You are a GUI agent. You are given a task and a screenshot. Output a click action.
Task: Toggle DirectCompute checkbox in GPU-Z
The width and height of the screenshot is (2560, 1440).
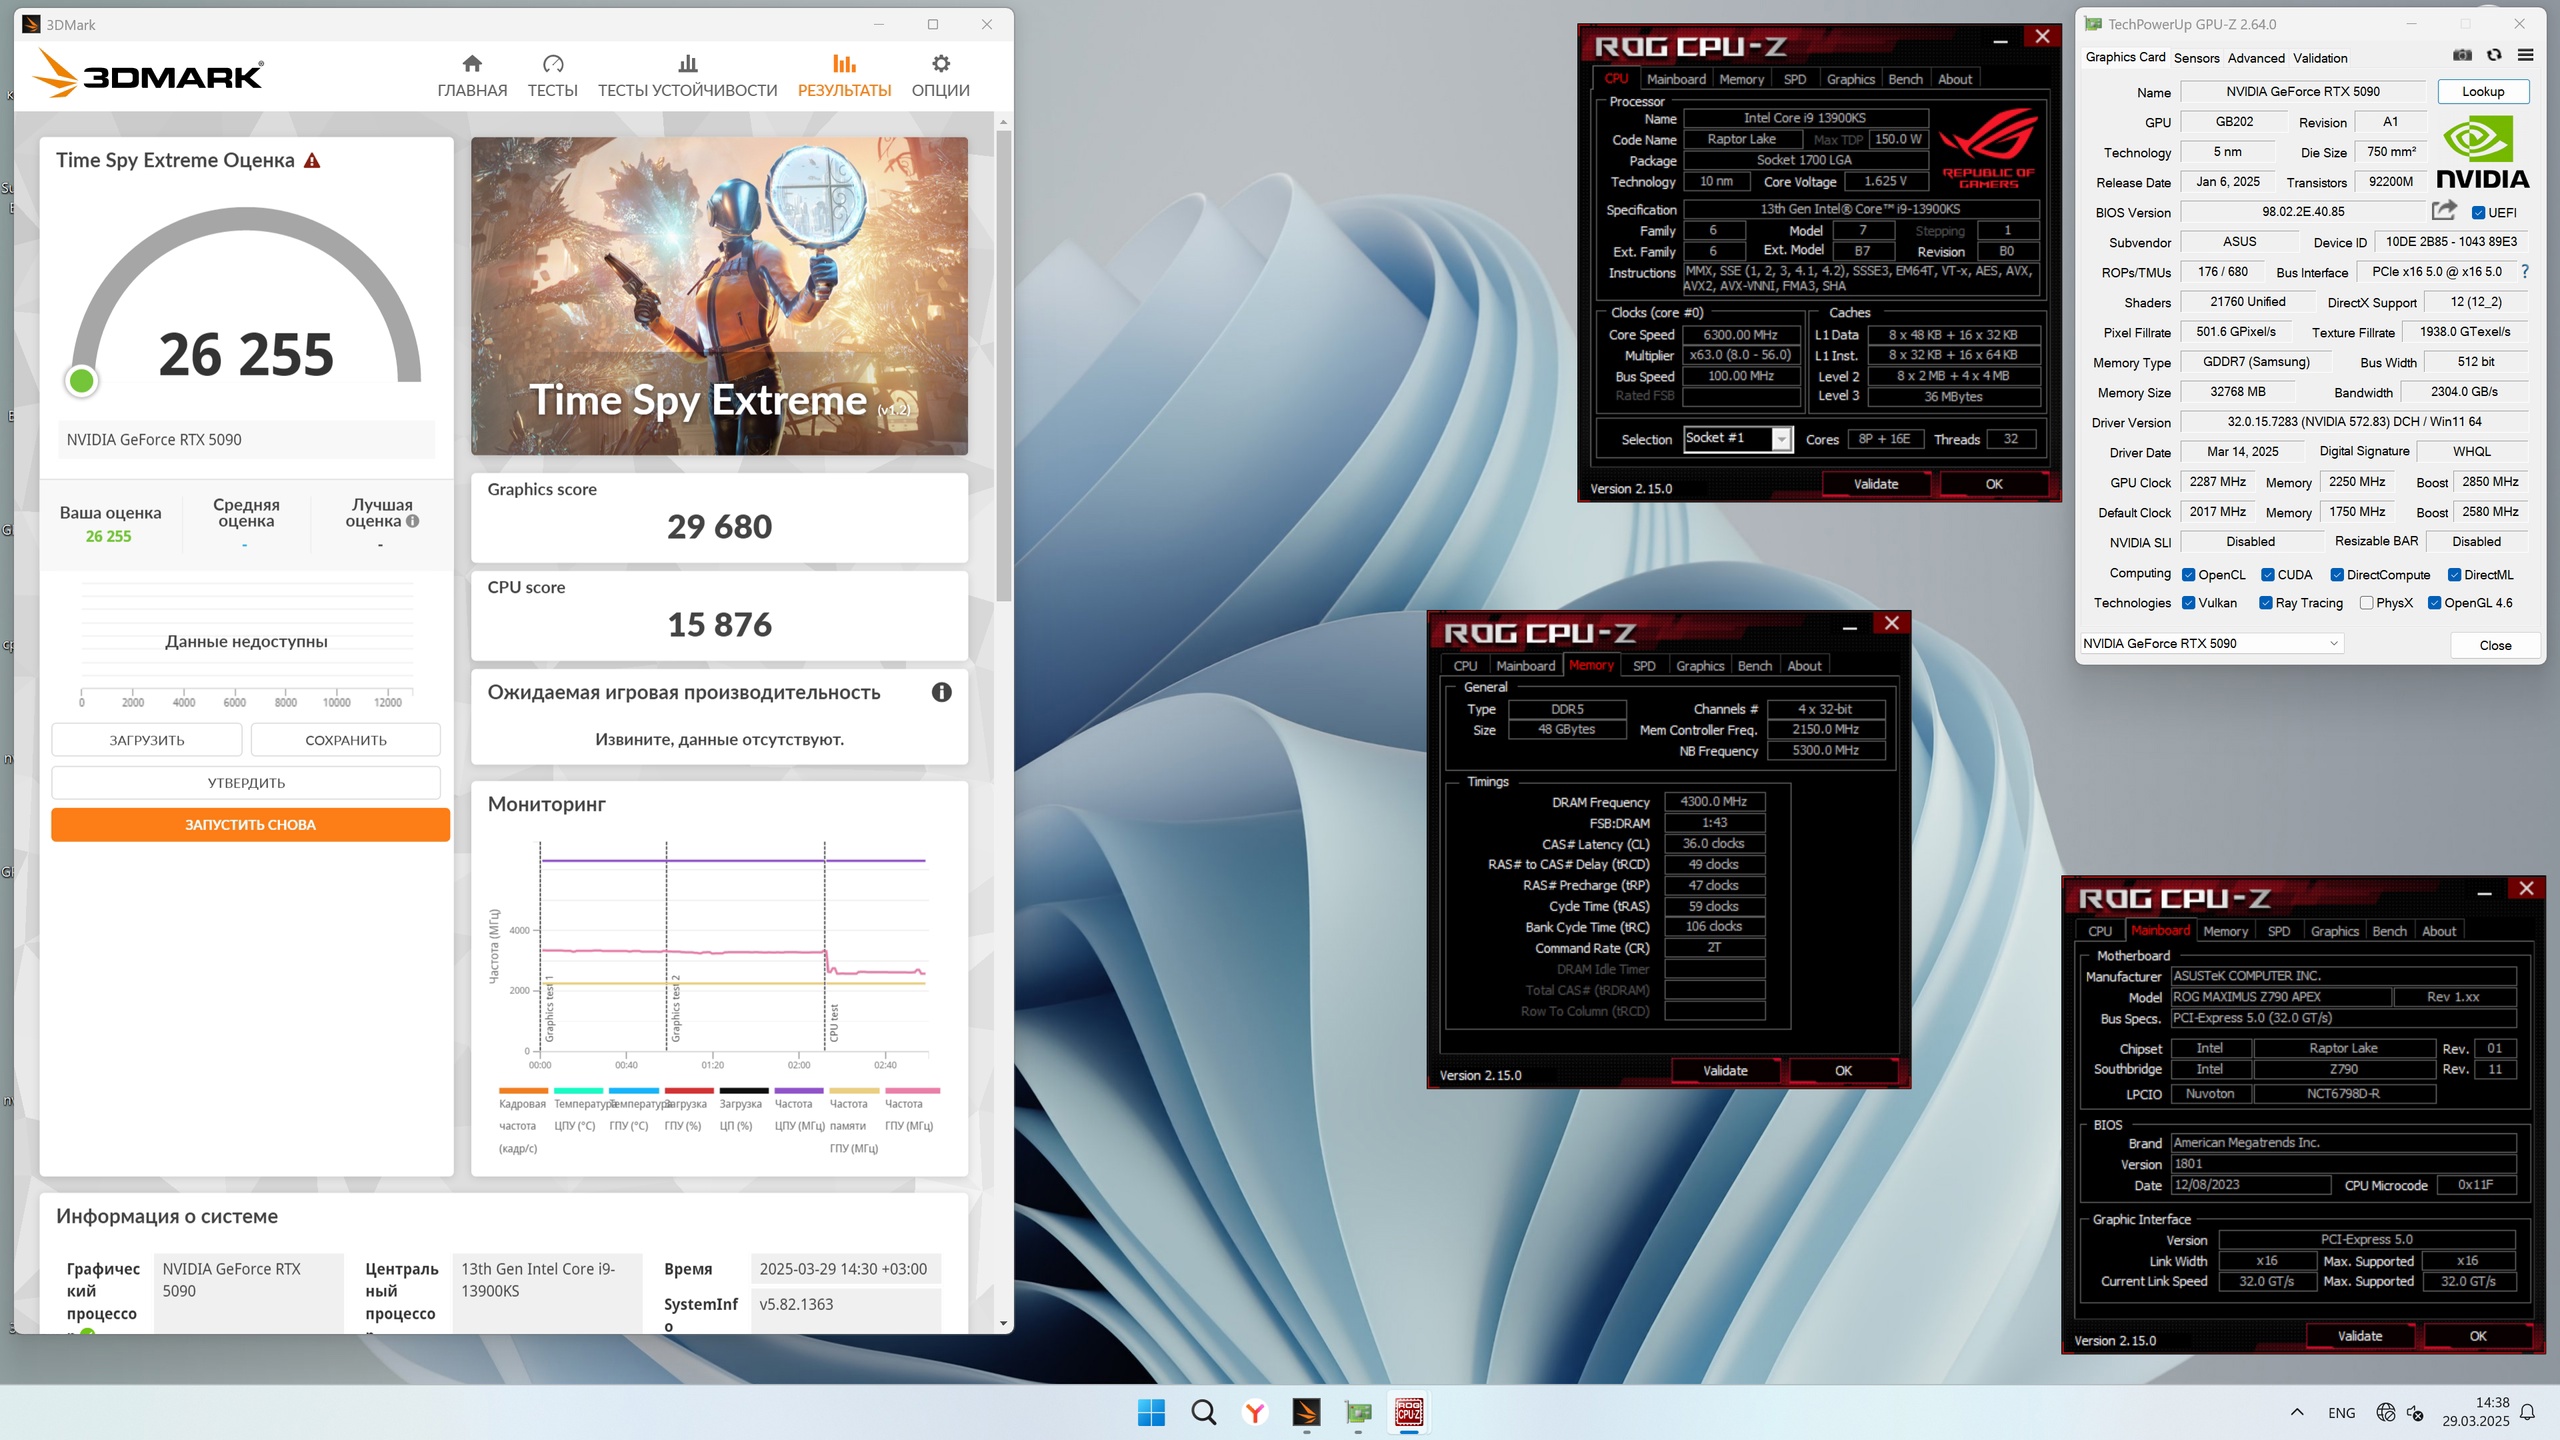[2337, 574]
